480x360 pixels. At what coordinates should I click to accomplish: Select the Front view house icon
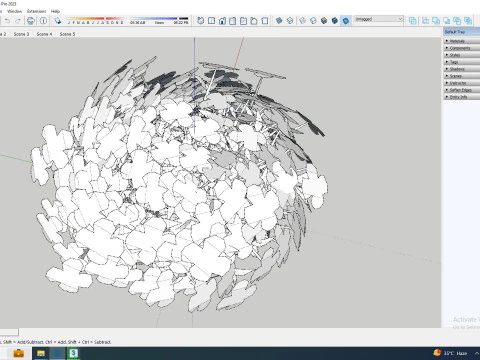pos(222,21)
